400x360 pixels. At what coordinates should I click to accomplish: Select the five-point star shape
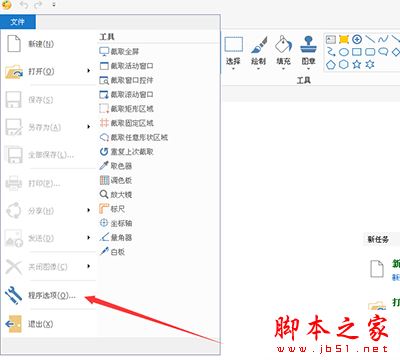[x=357, y=64]
